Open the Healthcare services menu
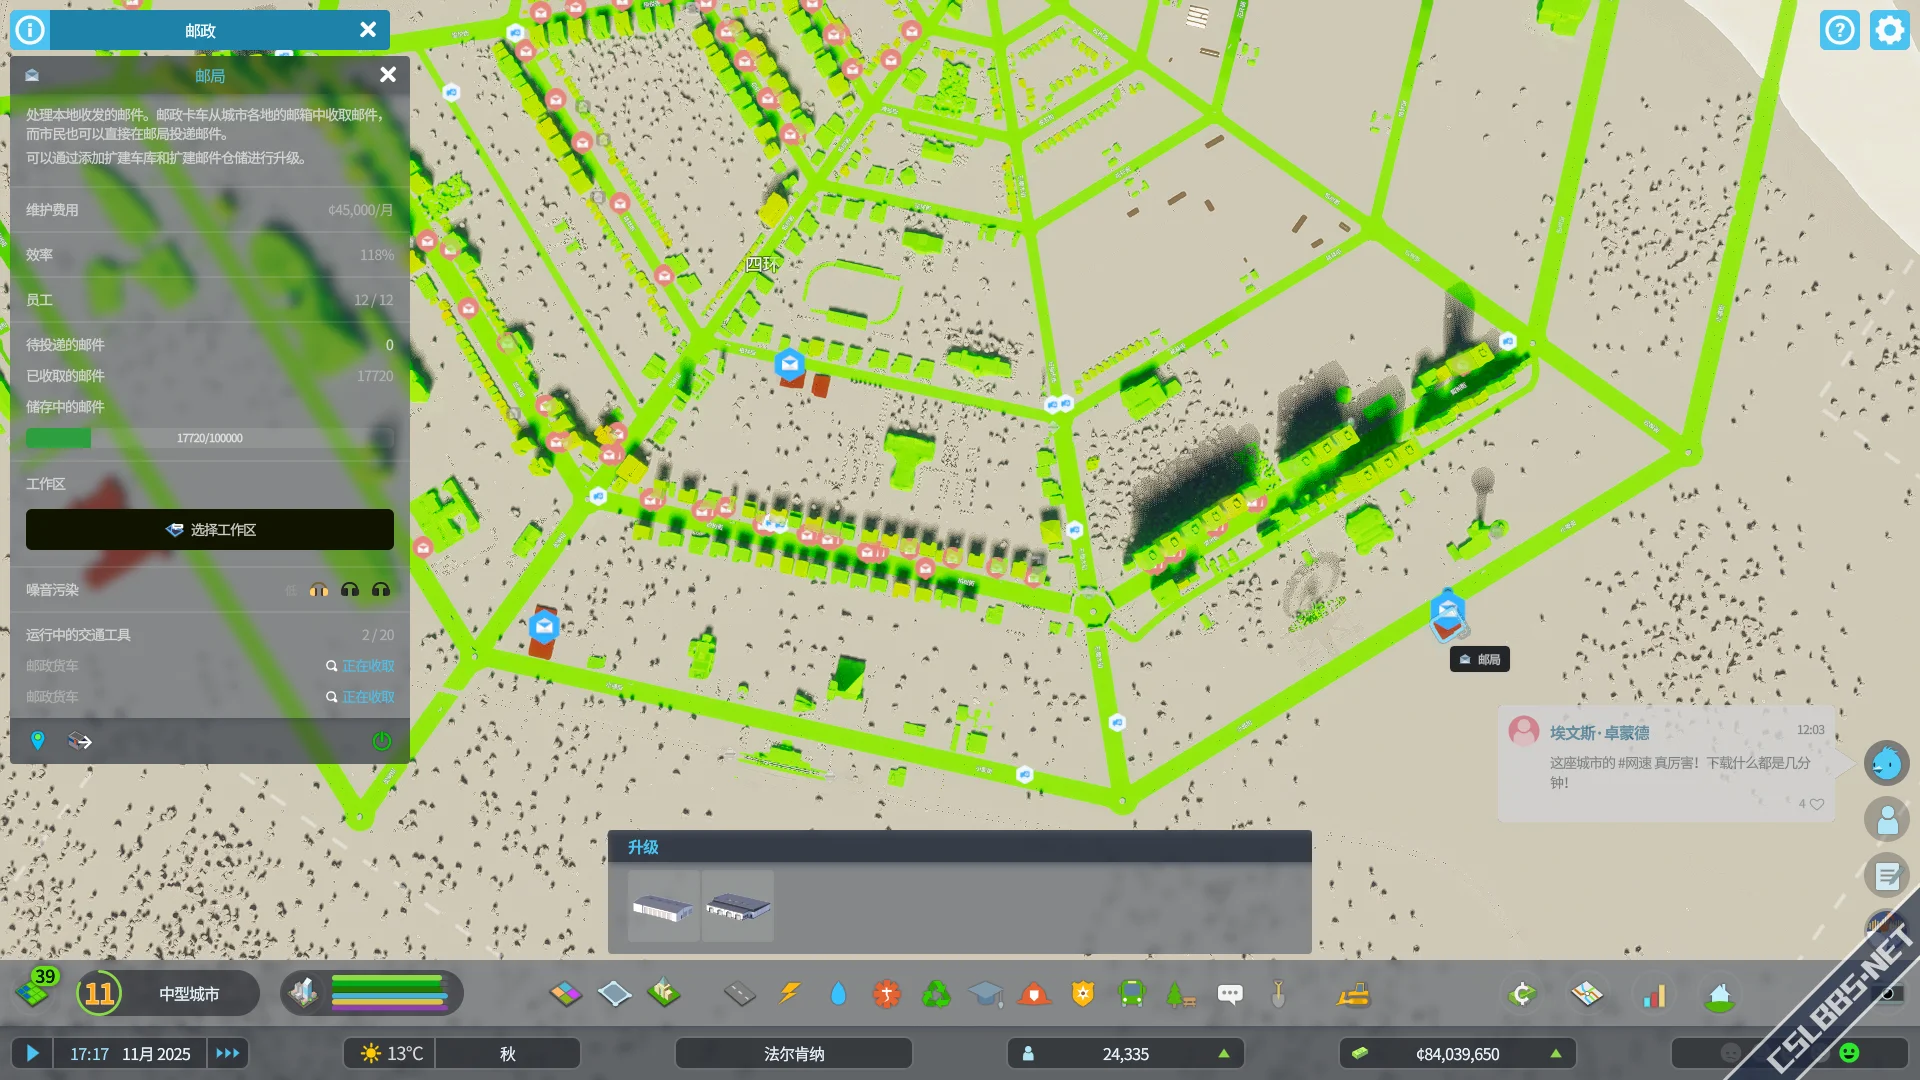Screen dimensions: 1920x1080 tap(887, 994)
